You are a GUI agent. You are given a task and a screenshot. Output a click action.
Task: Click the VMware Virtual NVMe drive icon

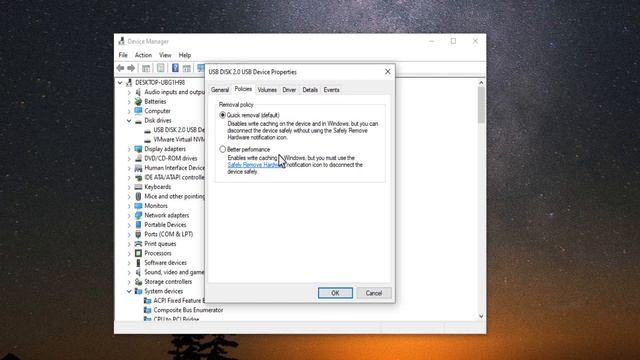[147, 140]
